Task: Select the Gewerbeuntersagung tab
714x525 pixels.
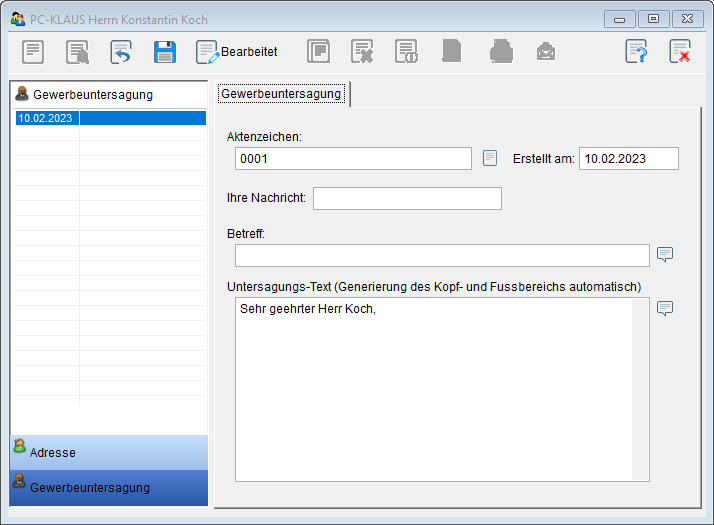Action: [x=281, y=94]
